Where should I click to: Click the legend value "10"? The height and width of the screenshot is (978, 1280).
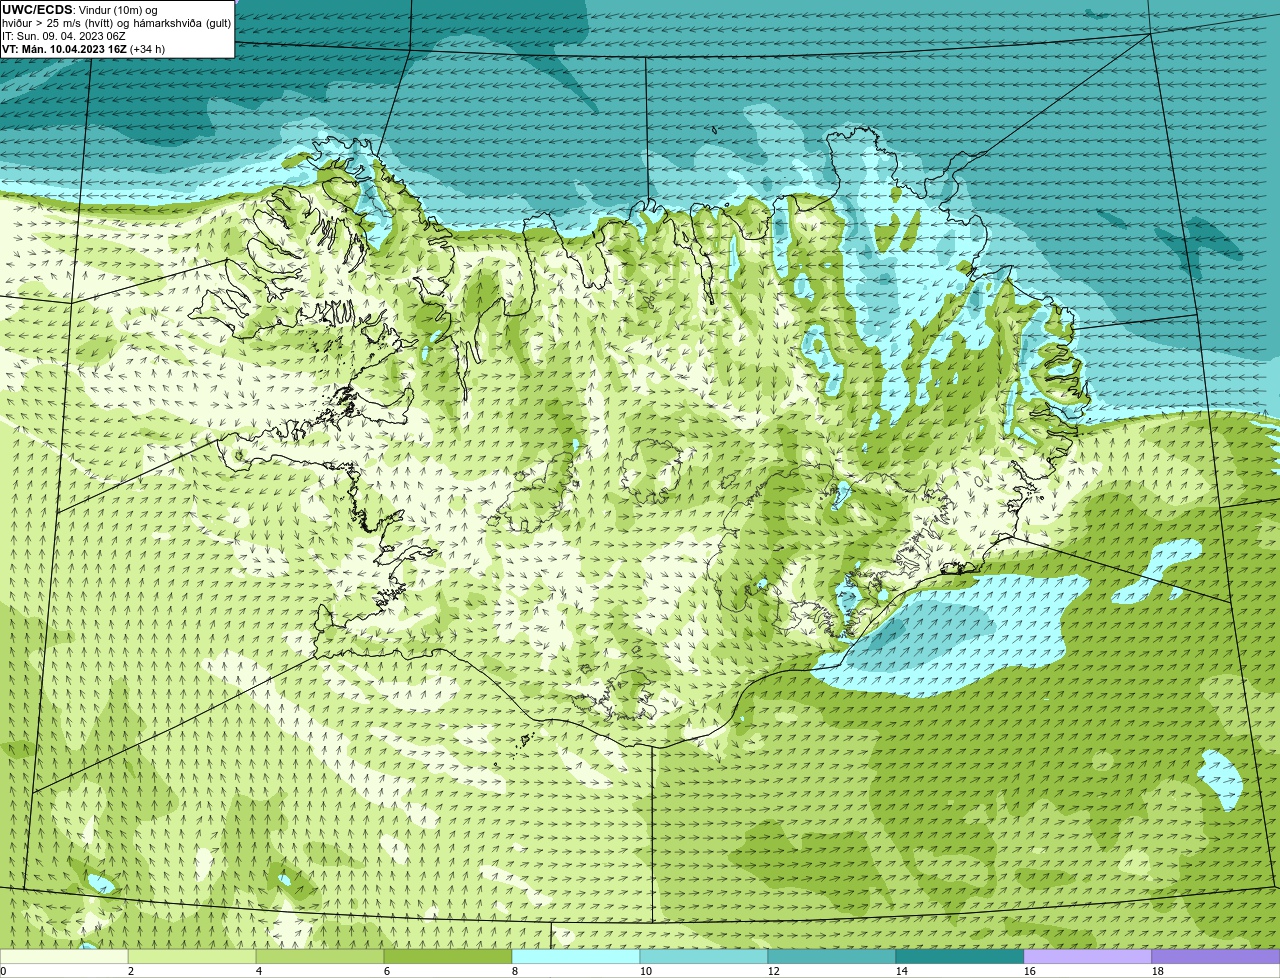(646, 971)
